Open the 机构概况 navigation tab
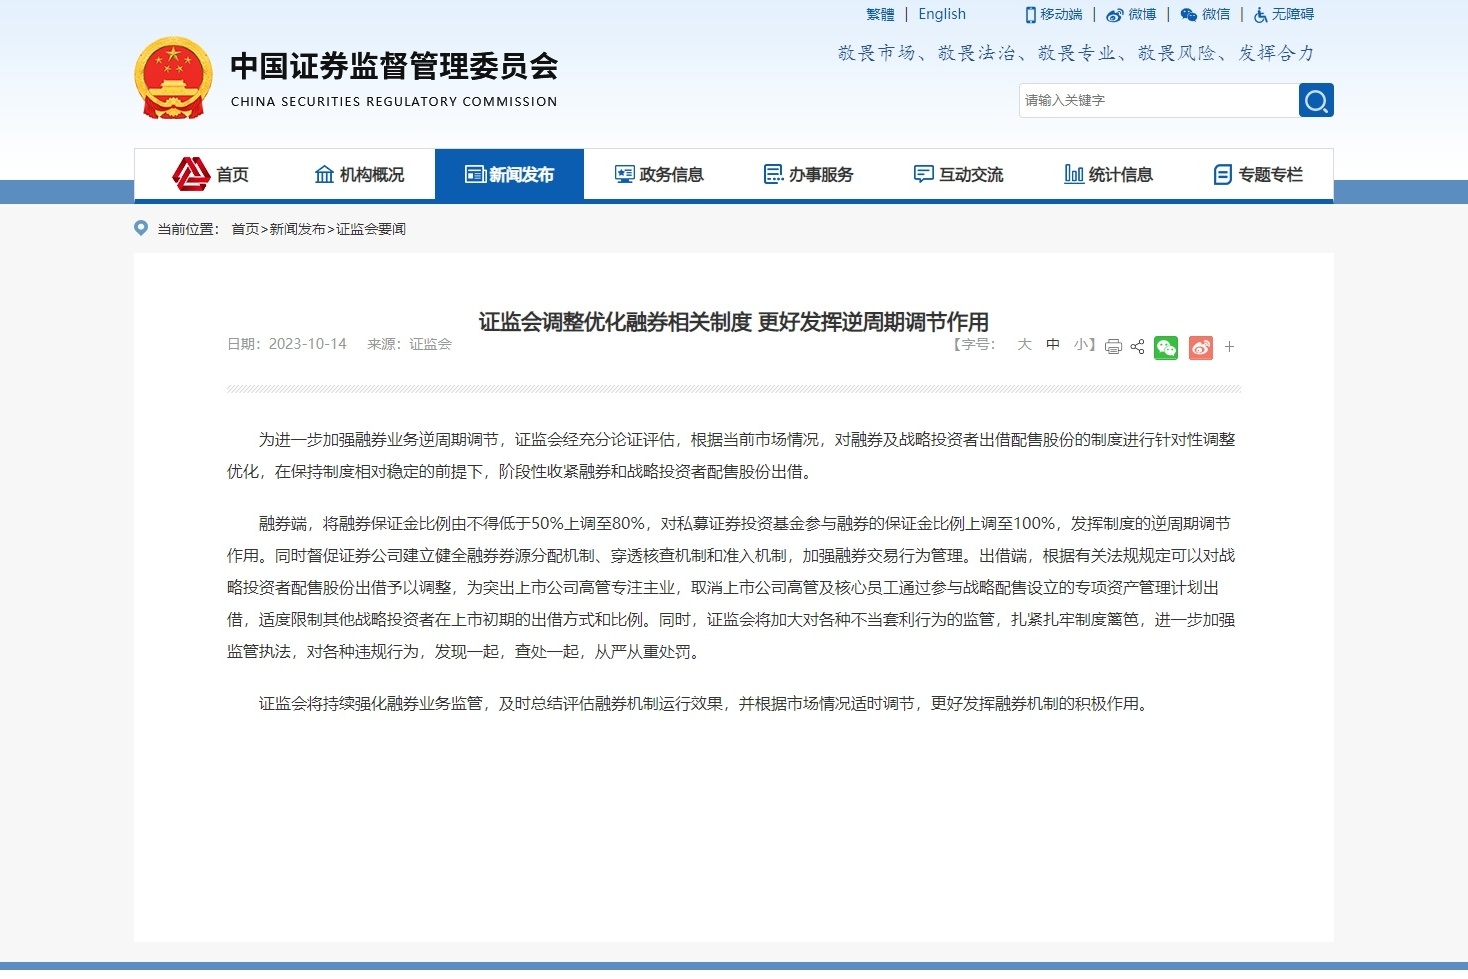The image size is (1468, 979). (359, 175)
